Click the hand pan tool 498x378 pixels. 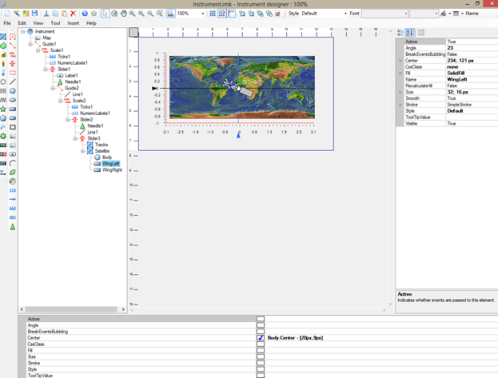pyautogui.click(x=123, y=13)
